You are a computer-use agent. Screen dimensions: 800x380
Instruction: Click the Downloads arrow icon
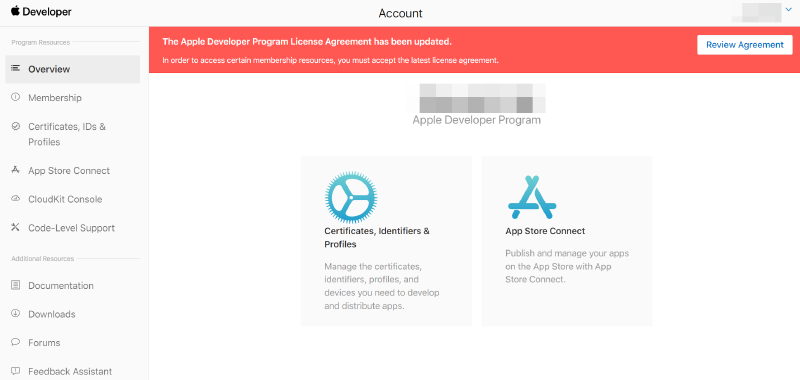click(15, 313)
